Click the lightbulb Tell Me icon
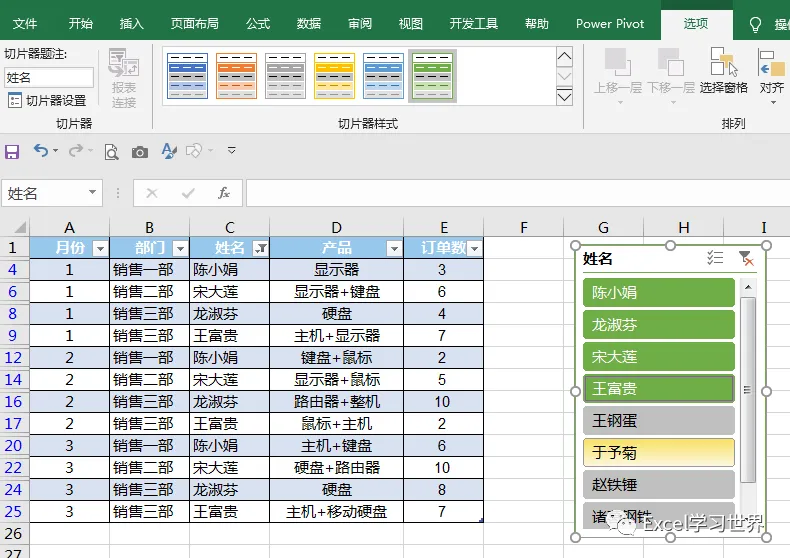The image size is (790, 558). 755,24
